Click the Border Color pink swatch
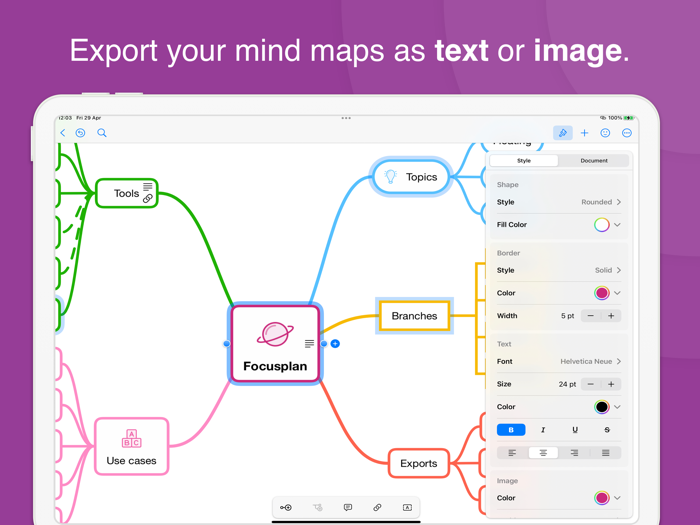 (602, 293)
